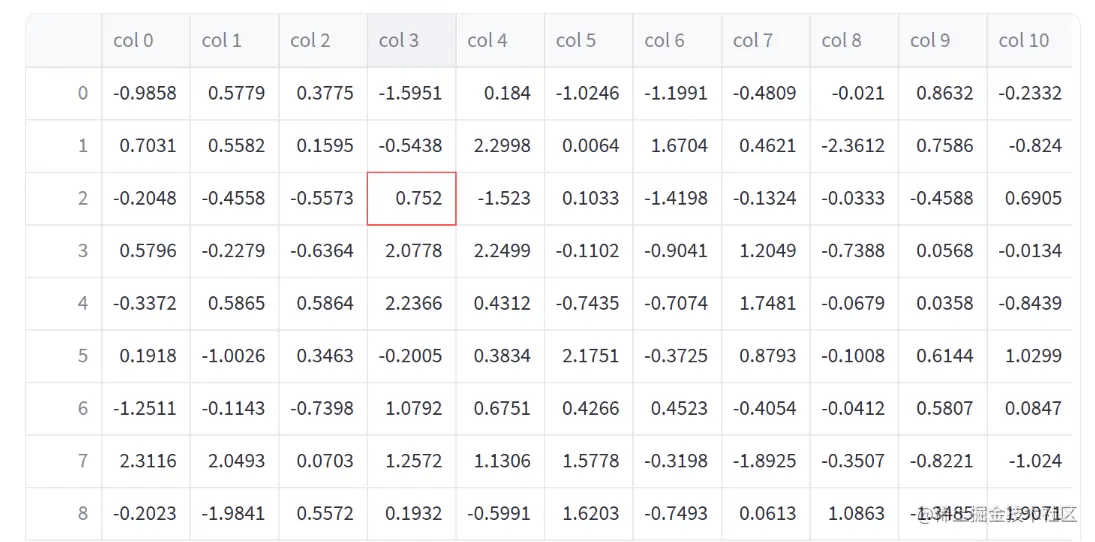The height and width of the screenshot is (542, 1095).
Task: Select the cell reading -0.021
Action: 855,94
